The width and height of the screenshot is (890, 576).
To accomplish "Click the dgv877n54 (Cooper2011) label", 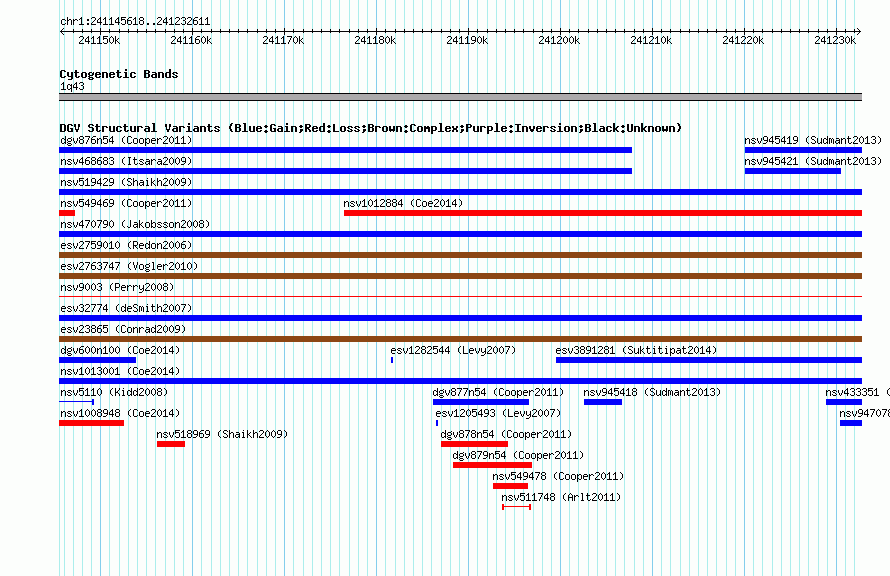I will tap(498, 392).
